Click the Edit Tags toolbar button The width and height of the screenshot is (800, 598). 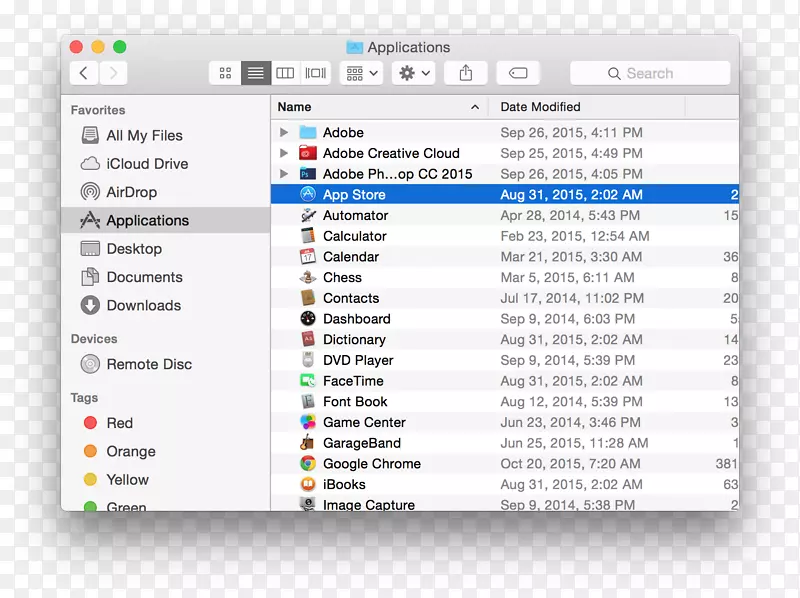click(x=518, y=73)
